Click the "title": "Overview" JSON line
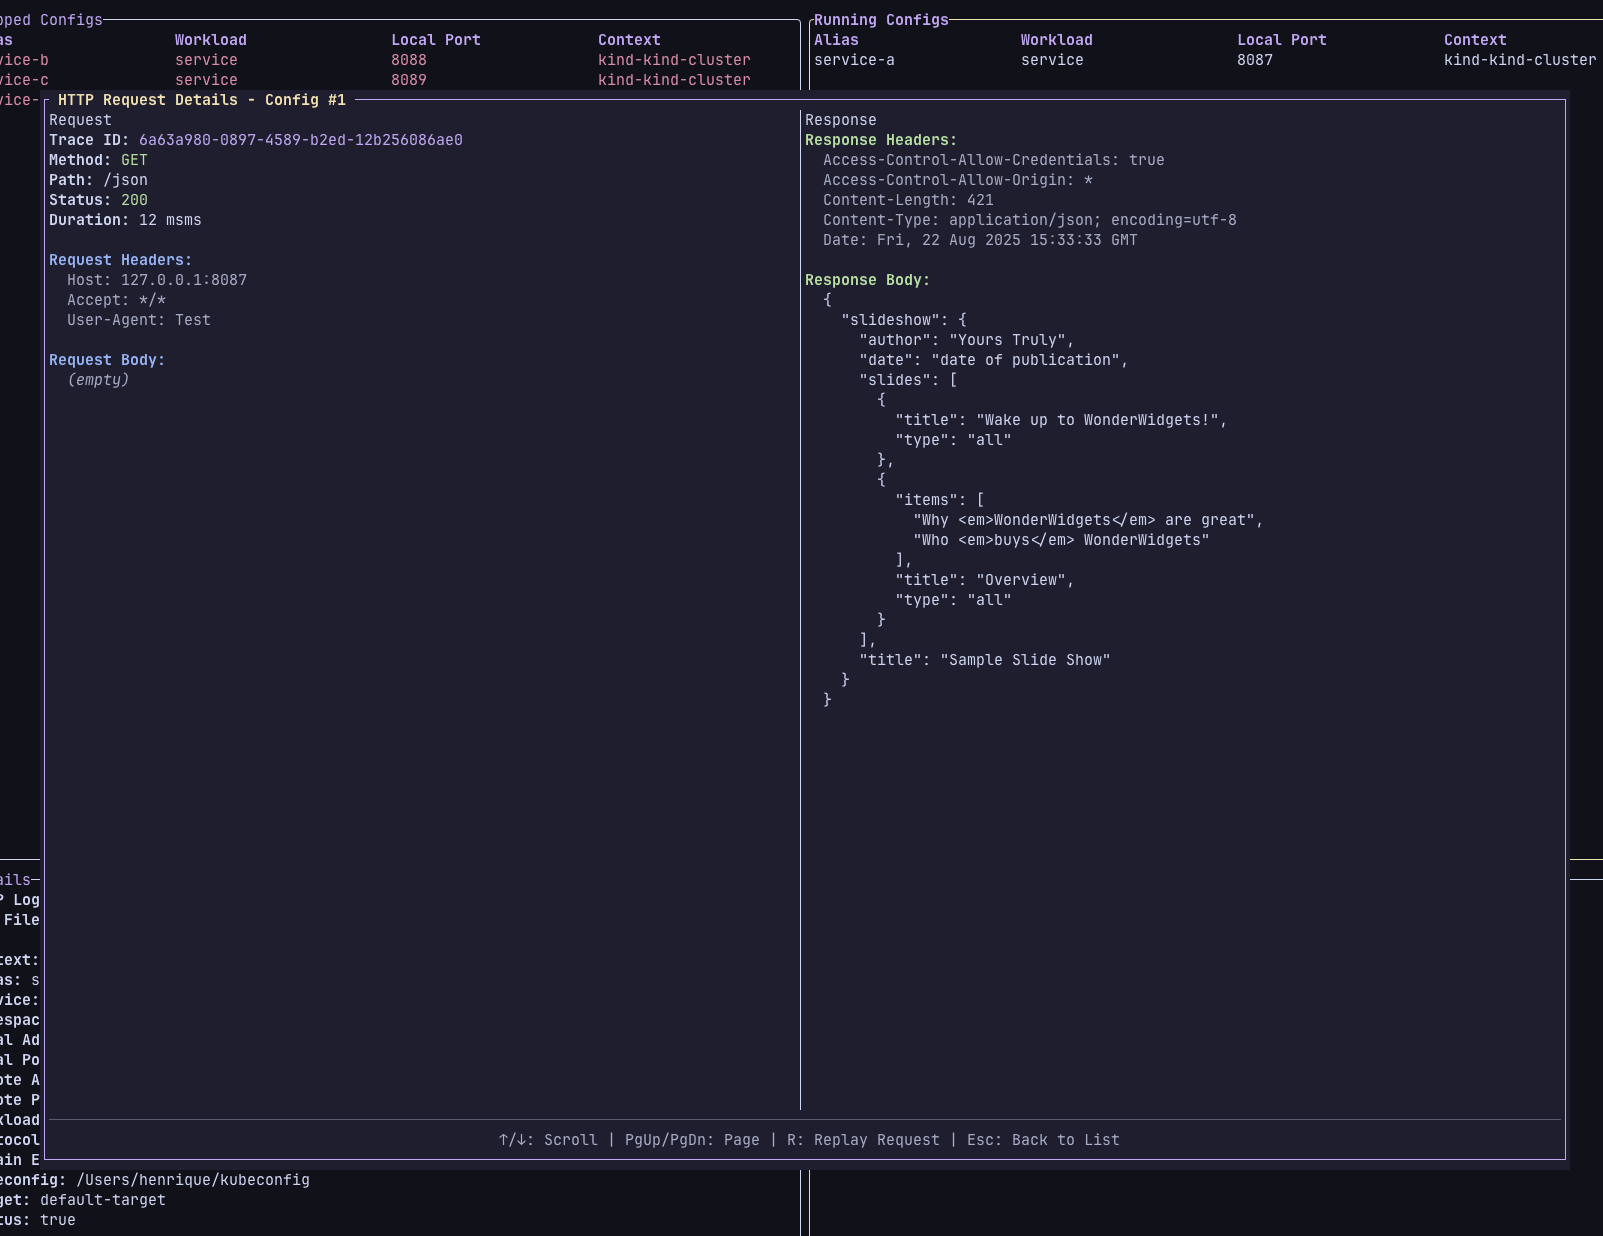The height and width of the screenshot is (1236, 1603). click(x=984, y=580)
